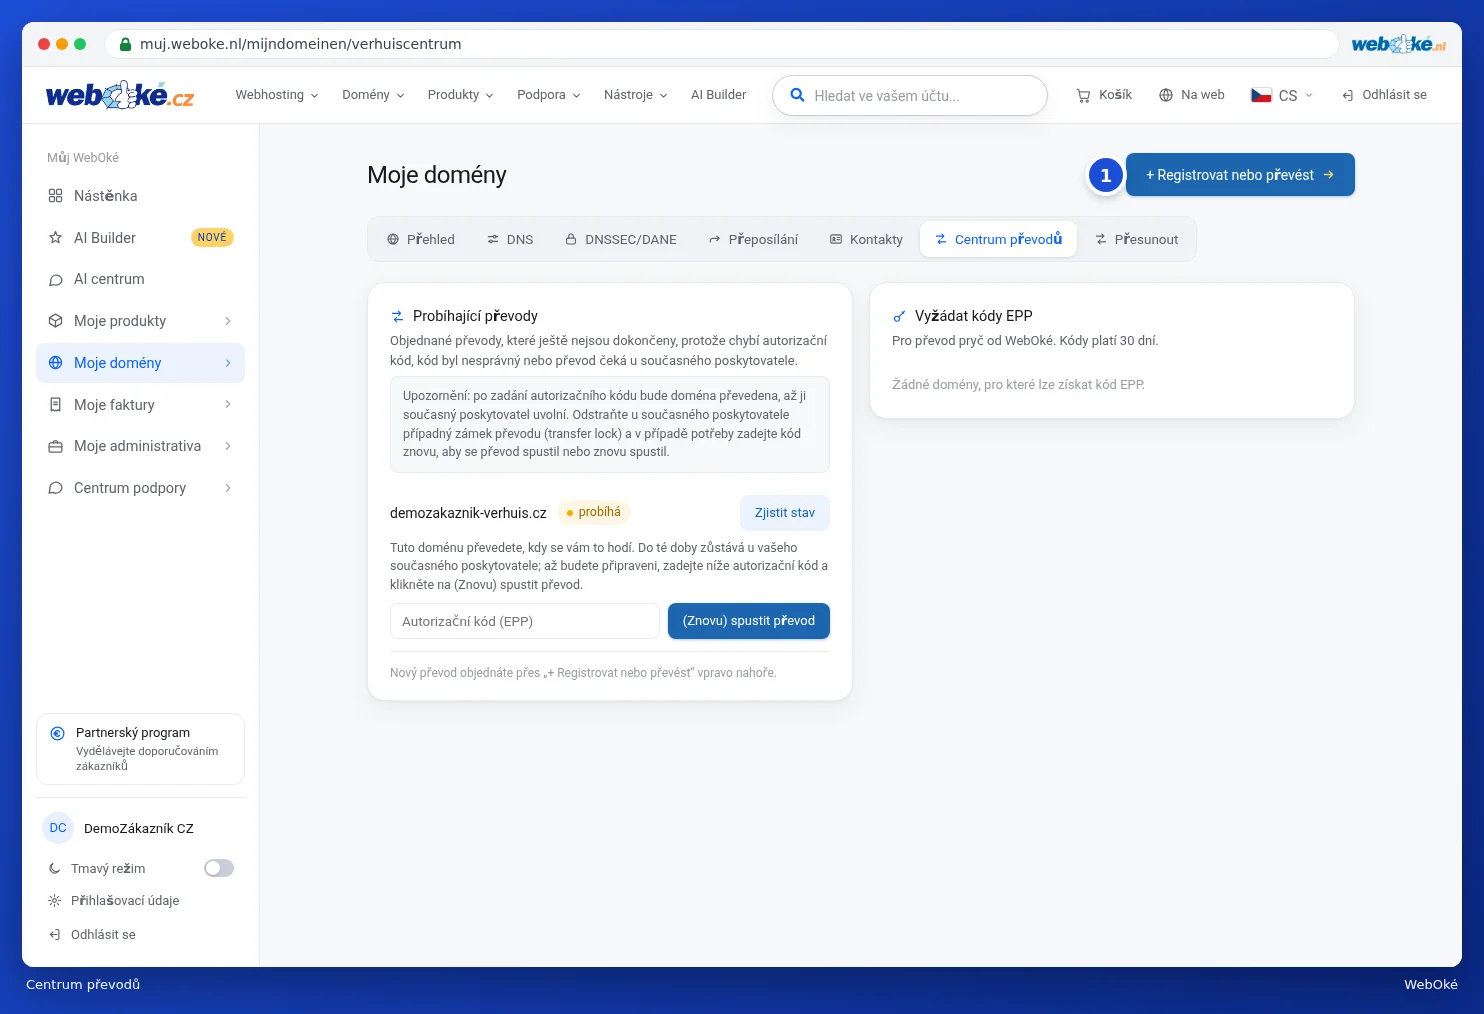Screen dimensions: 1484x1014
Task: Switch to the Přesunout tab
Action: point(1136,239)
